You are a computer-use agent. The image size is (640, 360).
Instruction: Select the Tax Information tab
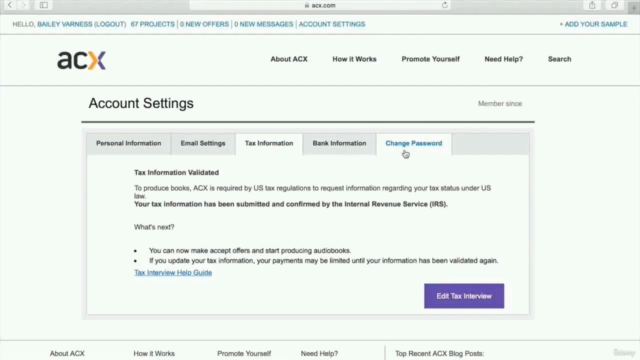pyautogui.click(x=269, y=144)
